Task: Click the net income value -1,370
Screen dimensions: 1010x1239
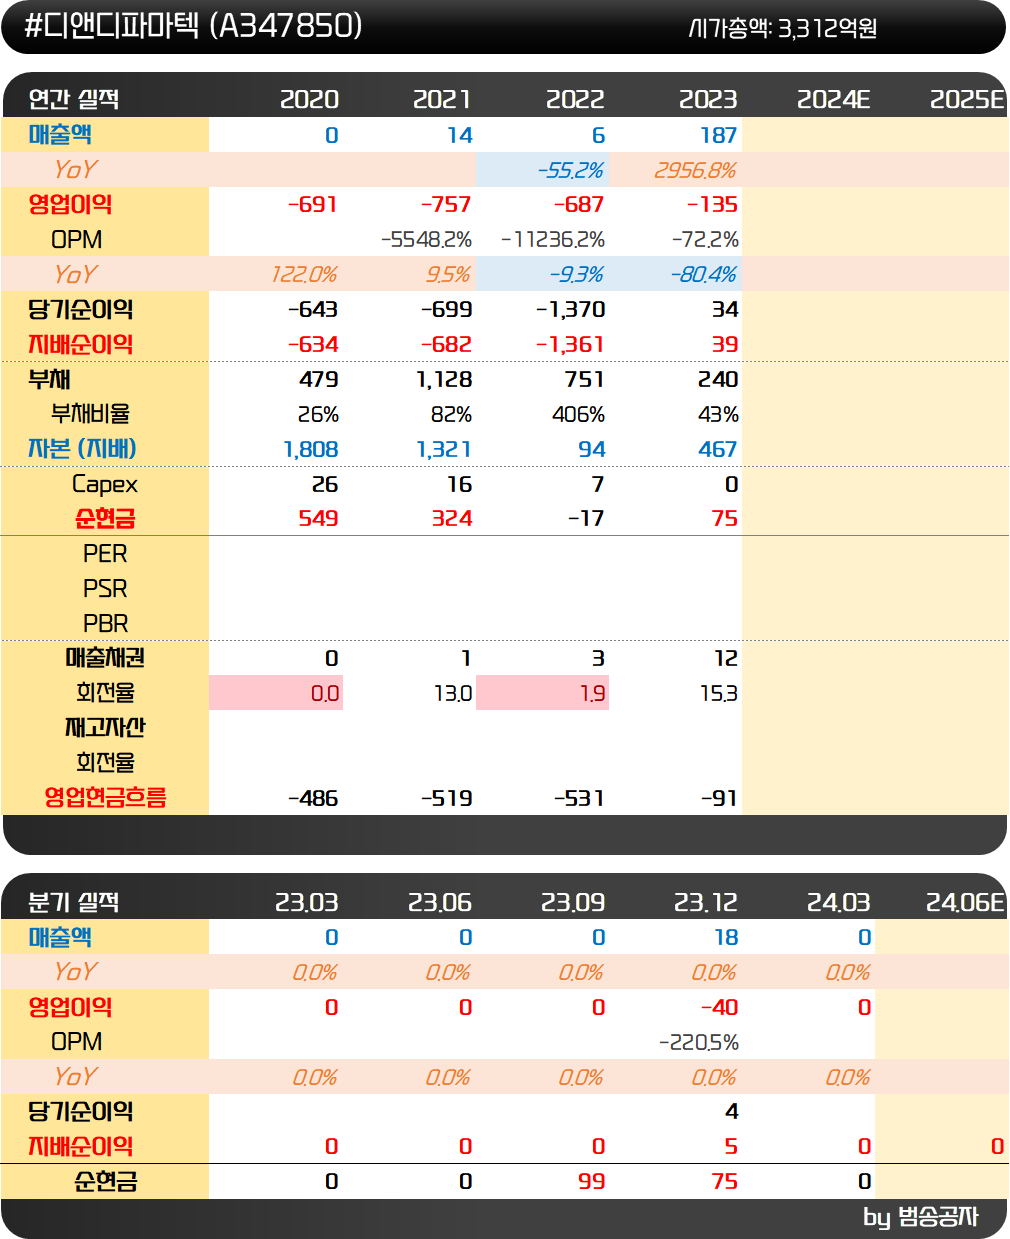Action: [x=571, y=309]
